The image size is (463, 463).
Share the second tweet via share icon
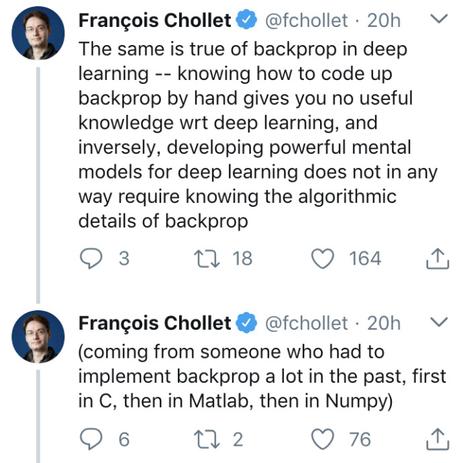click(x=438, y=439)
